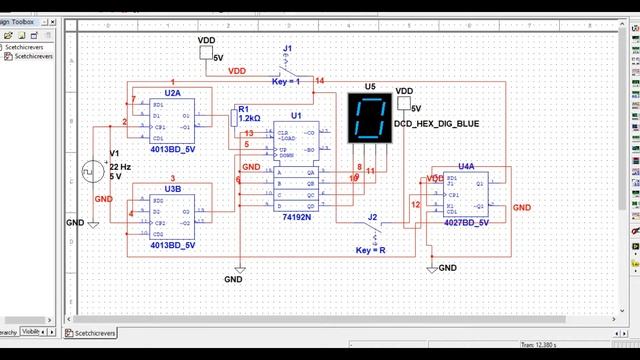Click the 4013BD_5V label under U2A
Image resolution: width=640 pixels, height=360 pixels.
coord(173,149)
